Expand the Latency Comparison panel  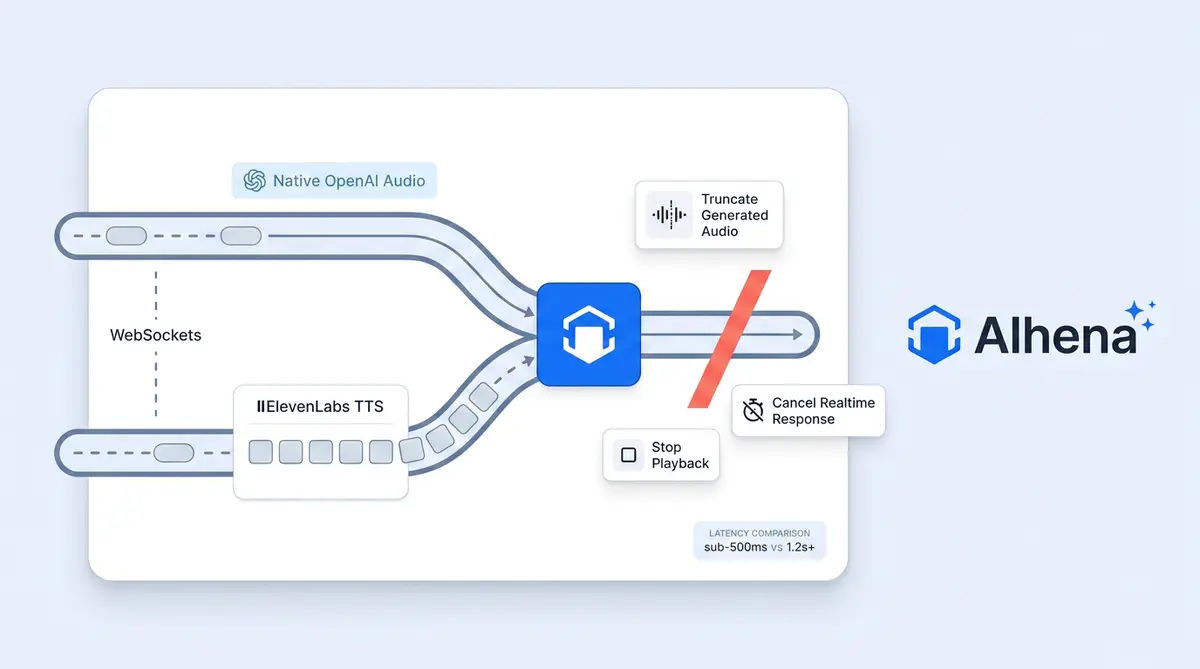tap(759, 540)
